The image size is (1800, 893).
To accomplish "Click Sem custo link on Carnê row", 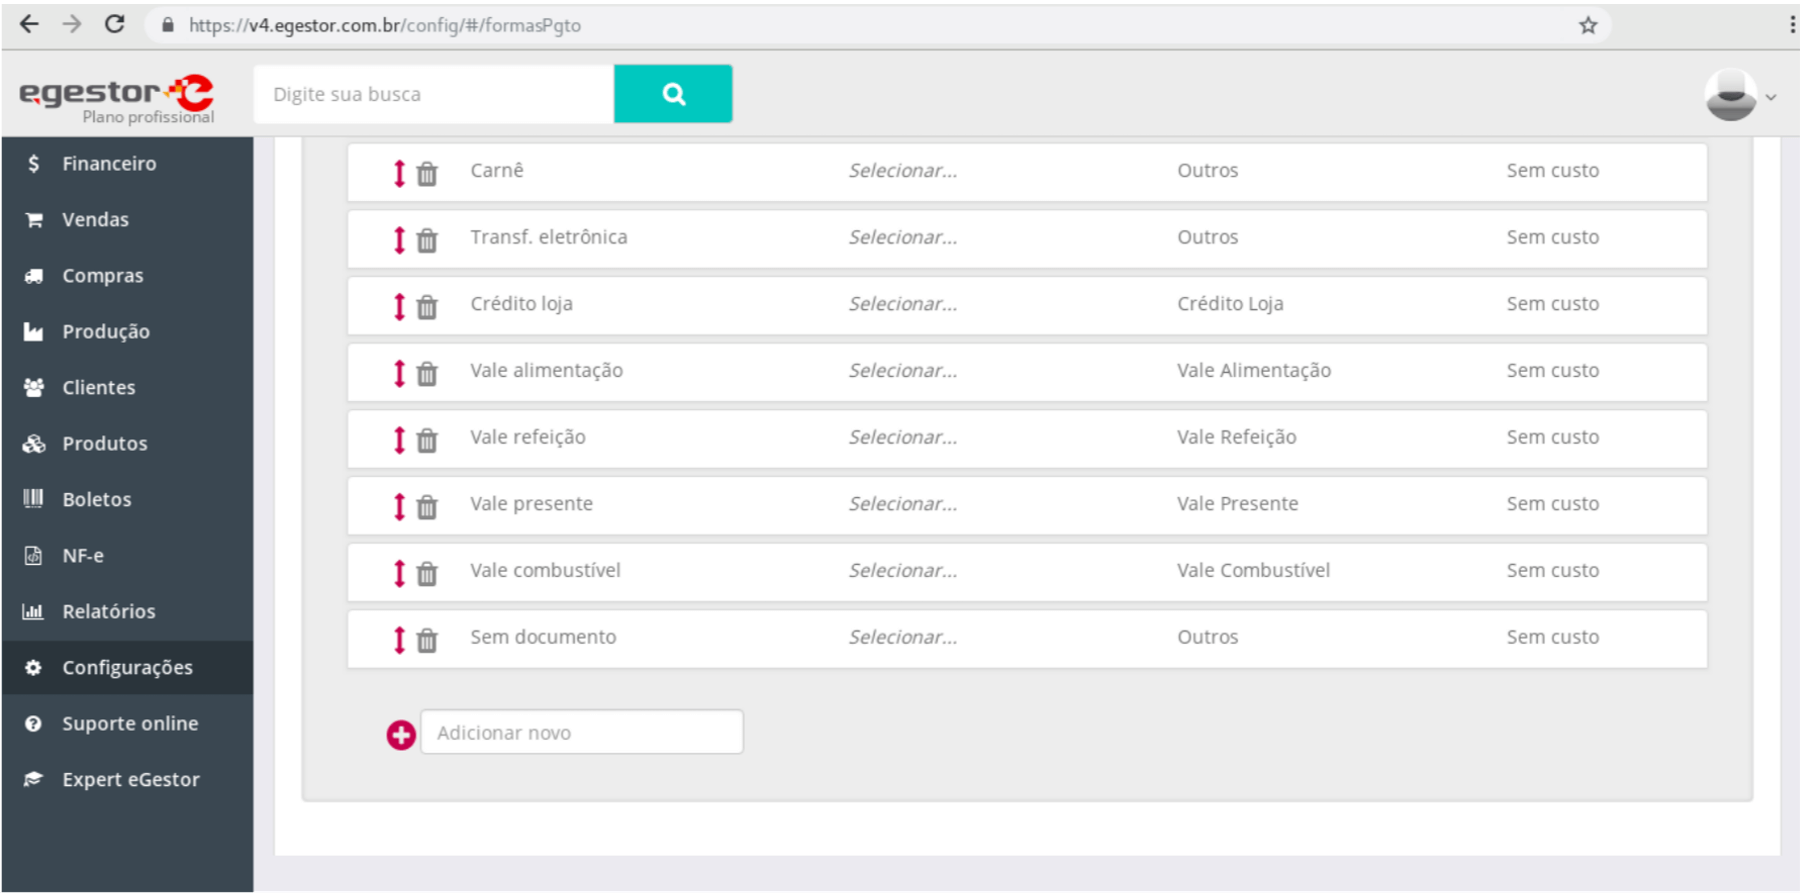I will pyautogui.click(x=1552, y=170).
